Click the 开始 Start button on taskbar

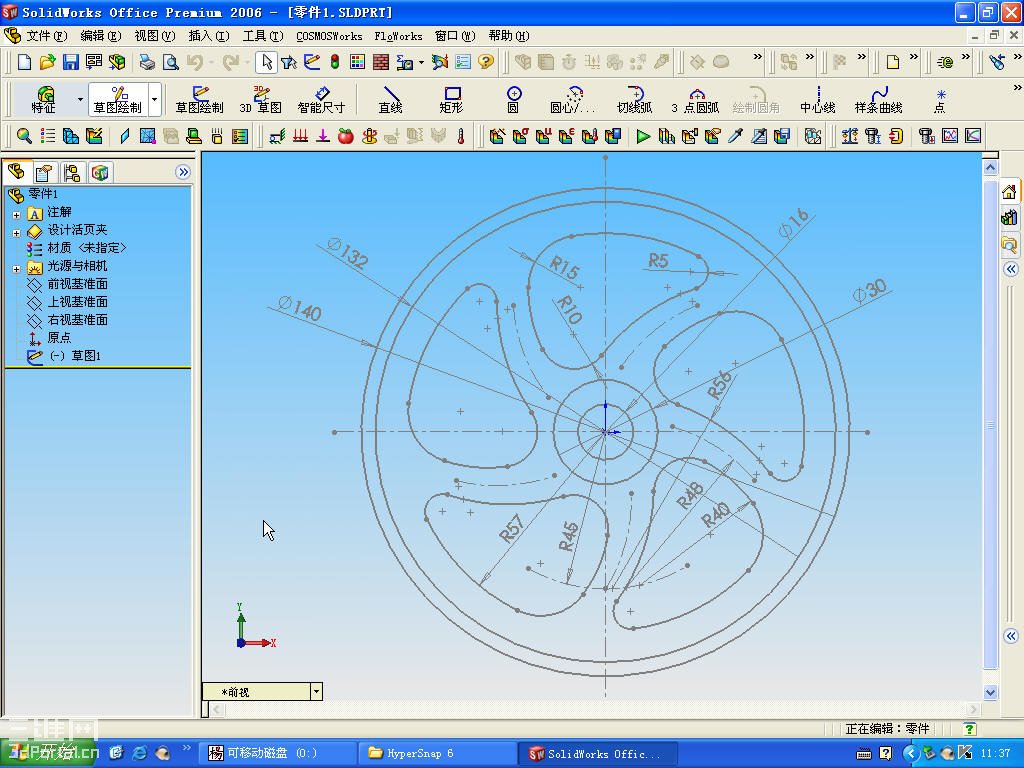(x=48, y=753)
